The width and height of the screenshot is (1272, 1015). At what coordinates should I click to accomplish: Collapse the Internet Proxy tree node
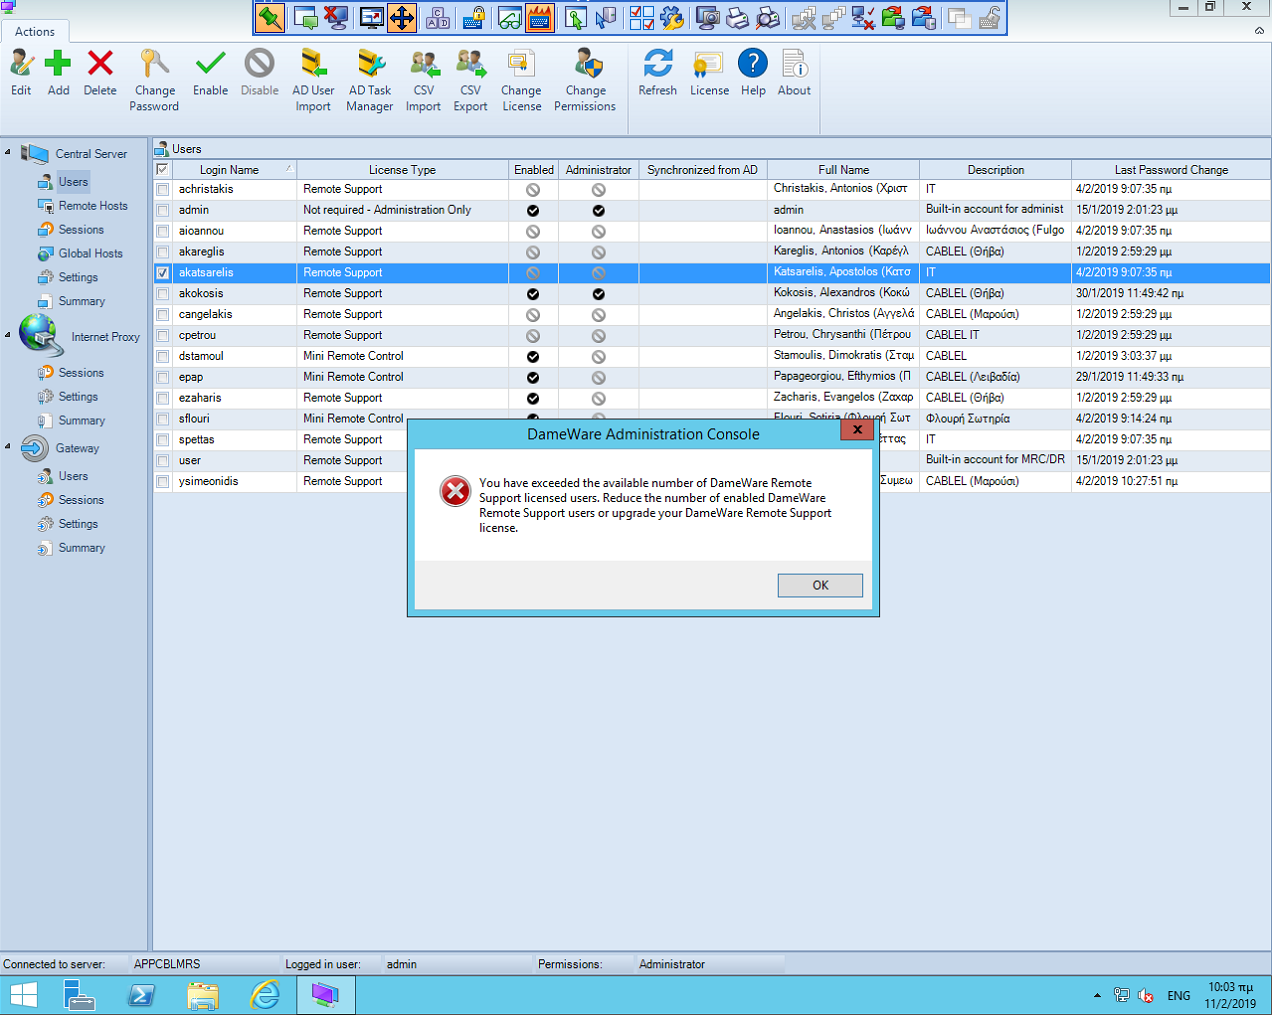[8, 335]
